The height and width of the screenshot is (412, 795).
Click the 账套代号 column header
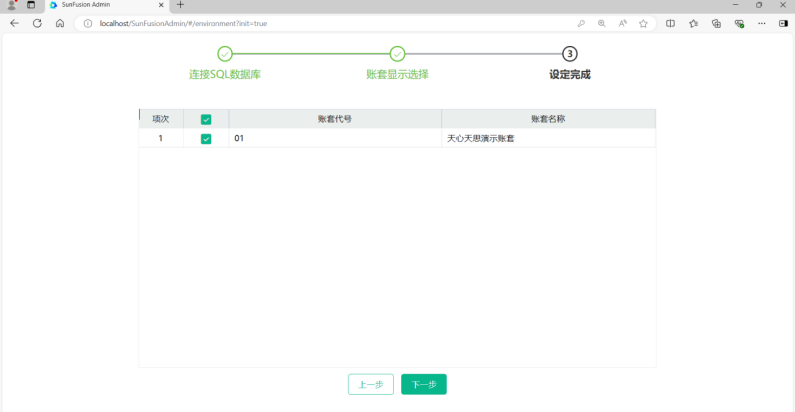coord(335,119)
